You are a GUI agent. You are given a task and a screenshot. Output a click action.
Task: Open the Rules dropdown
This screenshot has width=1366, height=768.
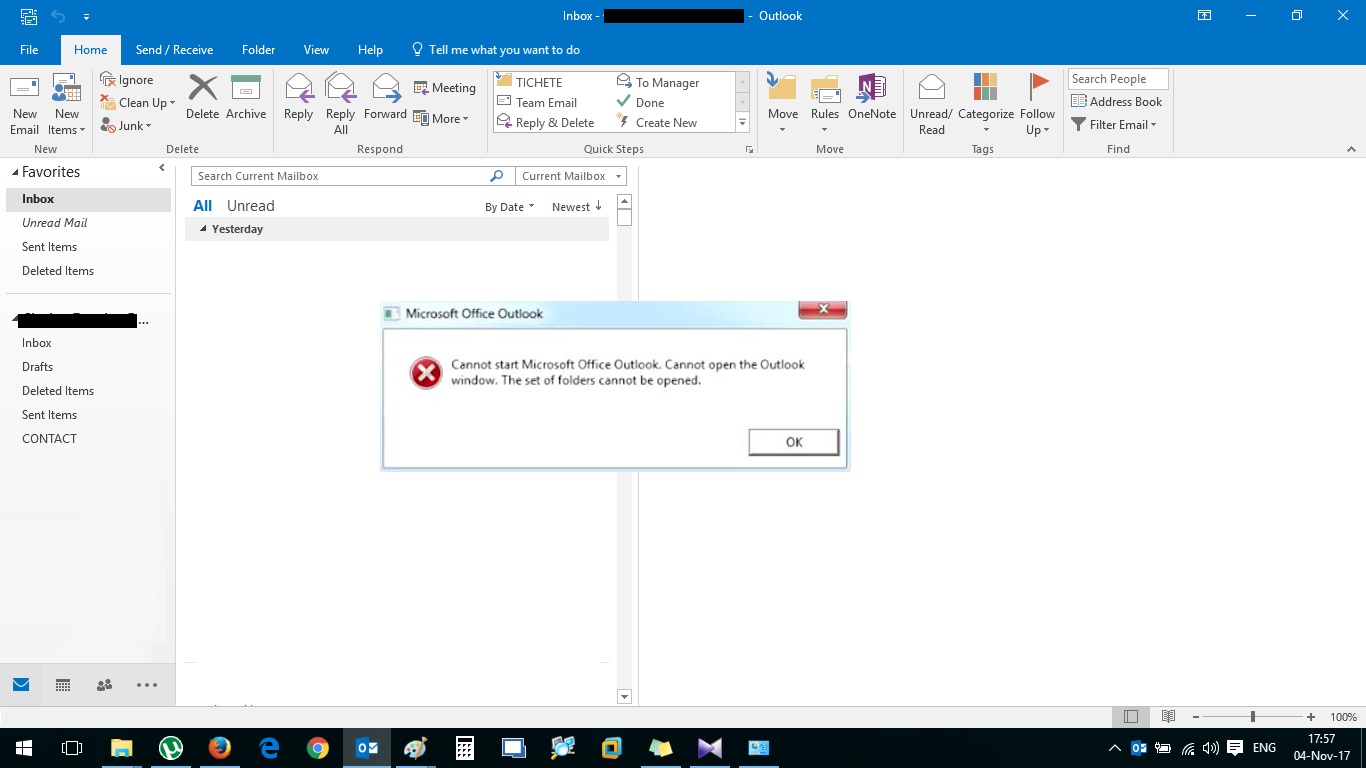825,105
